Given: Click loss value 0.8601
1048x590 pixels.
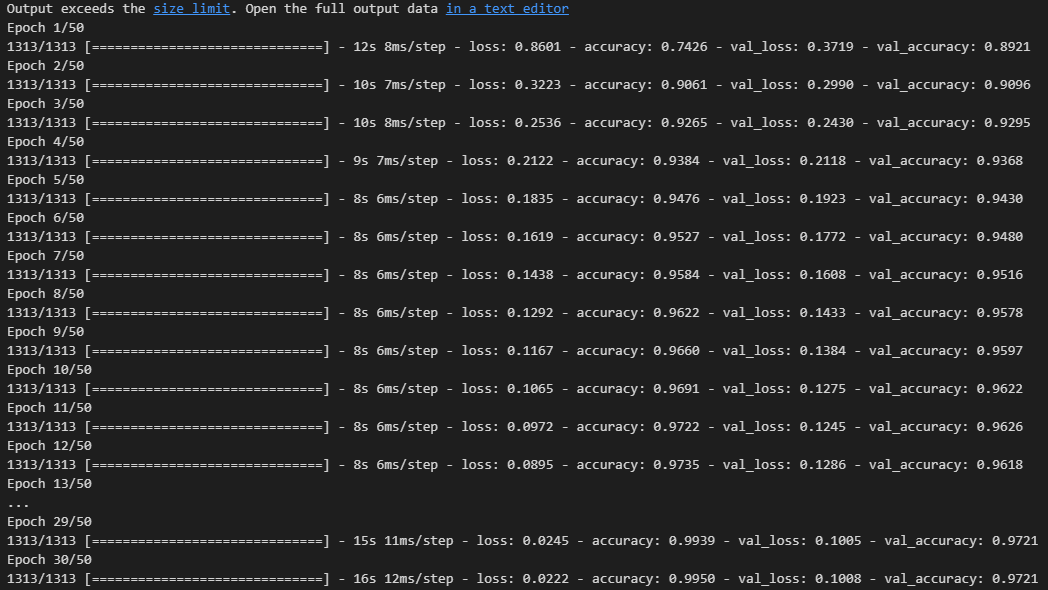Looking at the screenshot, I should point(538,47).
